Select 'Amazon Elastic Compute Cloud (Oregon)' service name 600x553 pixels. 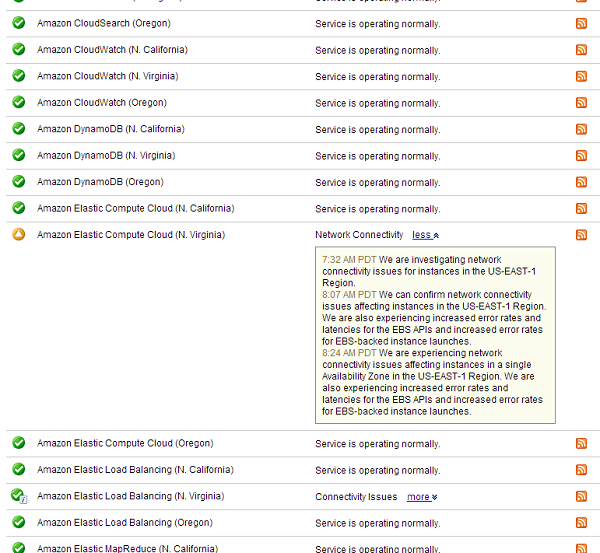coord(125,443)
